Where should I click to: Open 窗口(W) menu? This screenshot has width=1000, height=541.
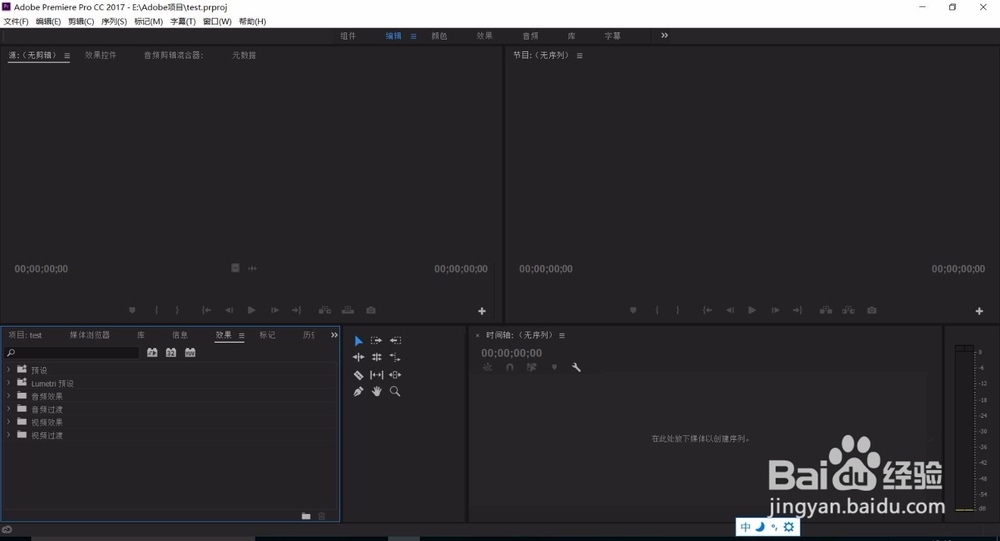point(217,22)
